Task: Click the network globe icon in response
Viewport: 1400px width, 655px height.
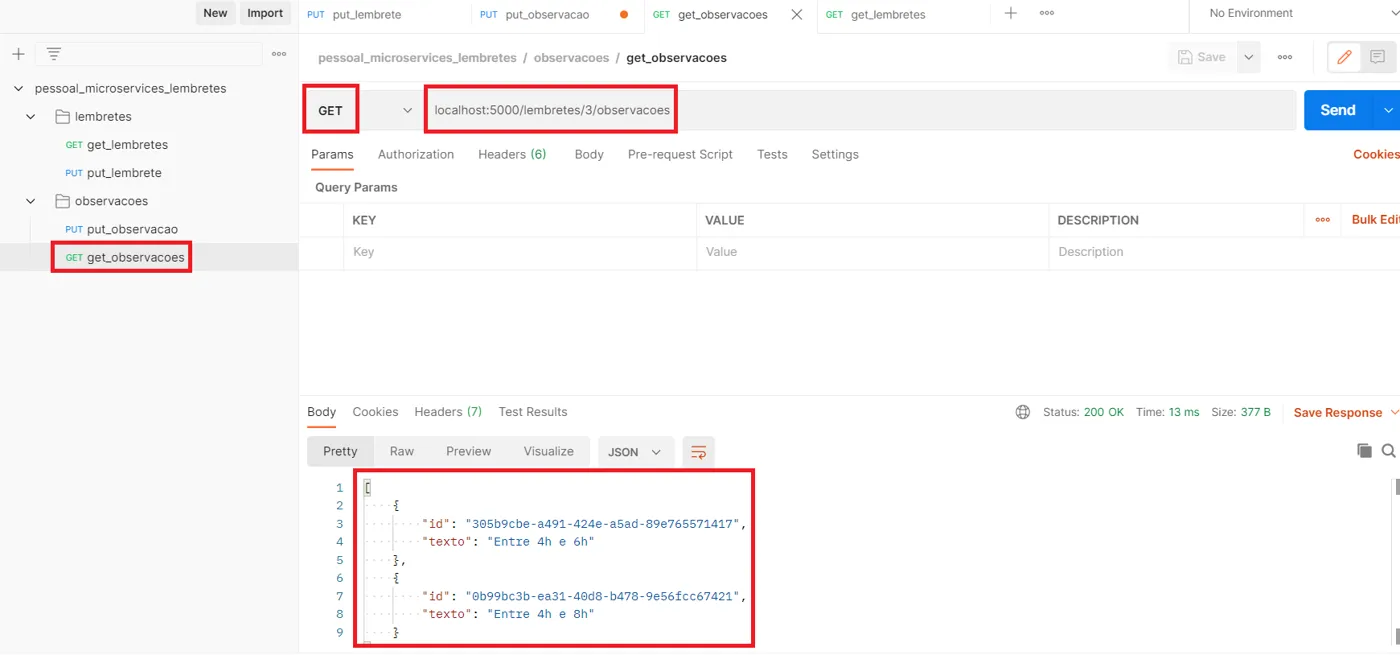Action: 1022,412
